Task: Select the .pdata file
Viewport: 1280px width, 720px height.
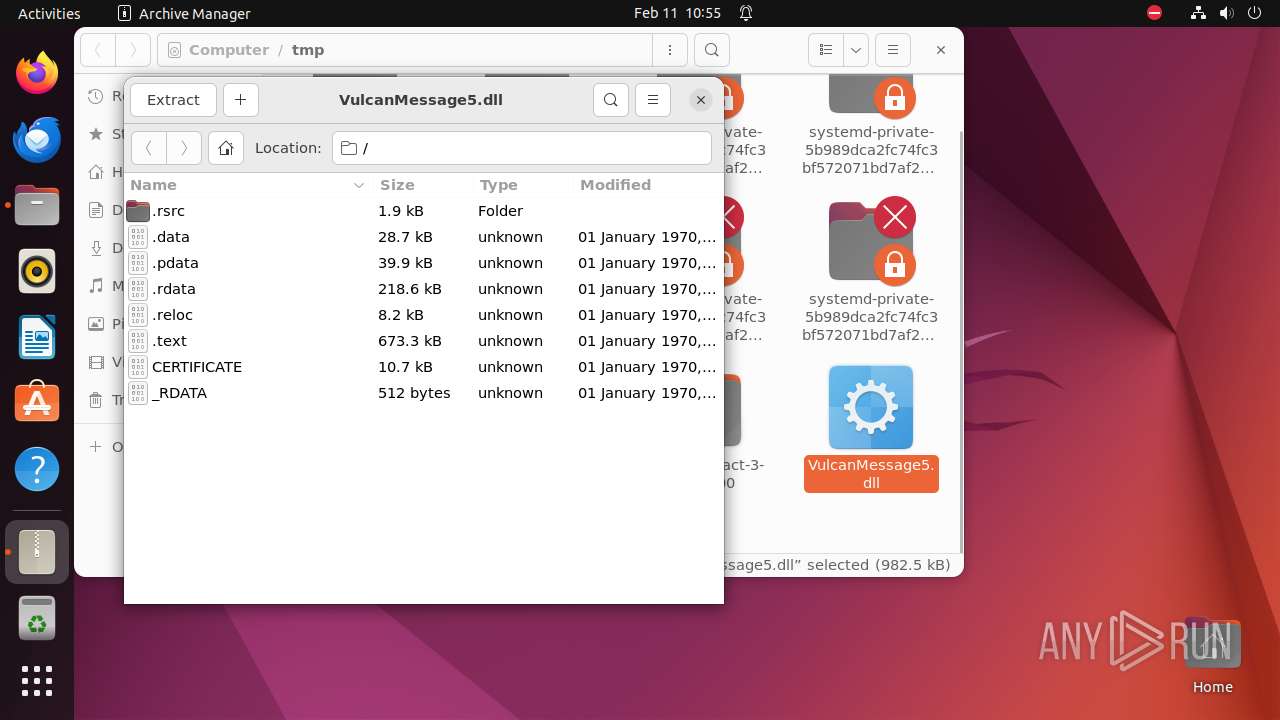Action: pos(423,263)
